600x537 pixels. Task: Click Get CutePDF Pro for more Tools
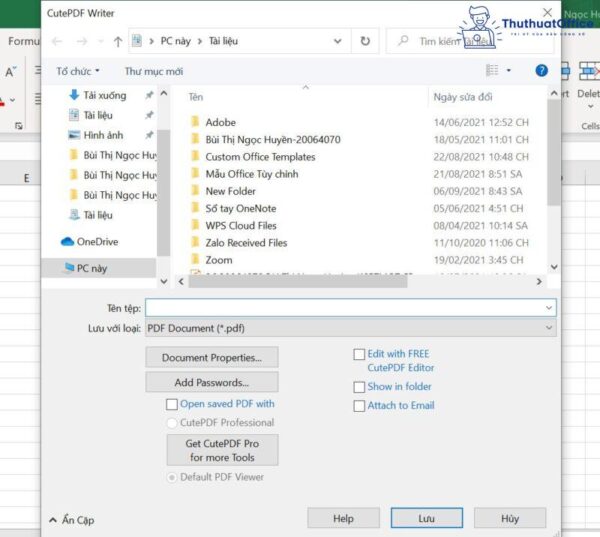[x=222, y=450]
